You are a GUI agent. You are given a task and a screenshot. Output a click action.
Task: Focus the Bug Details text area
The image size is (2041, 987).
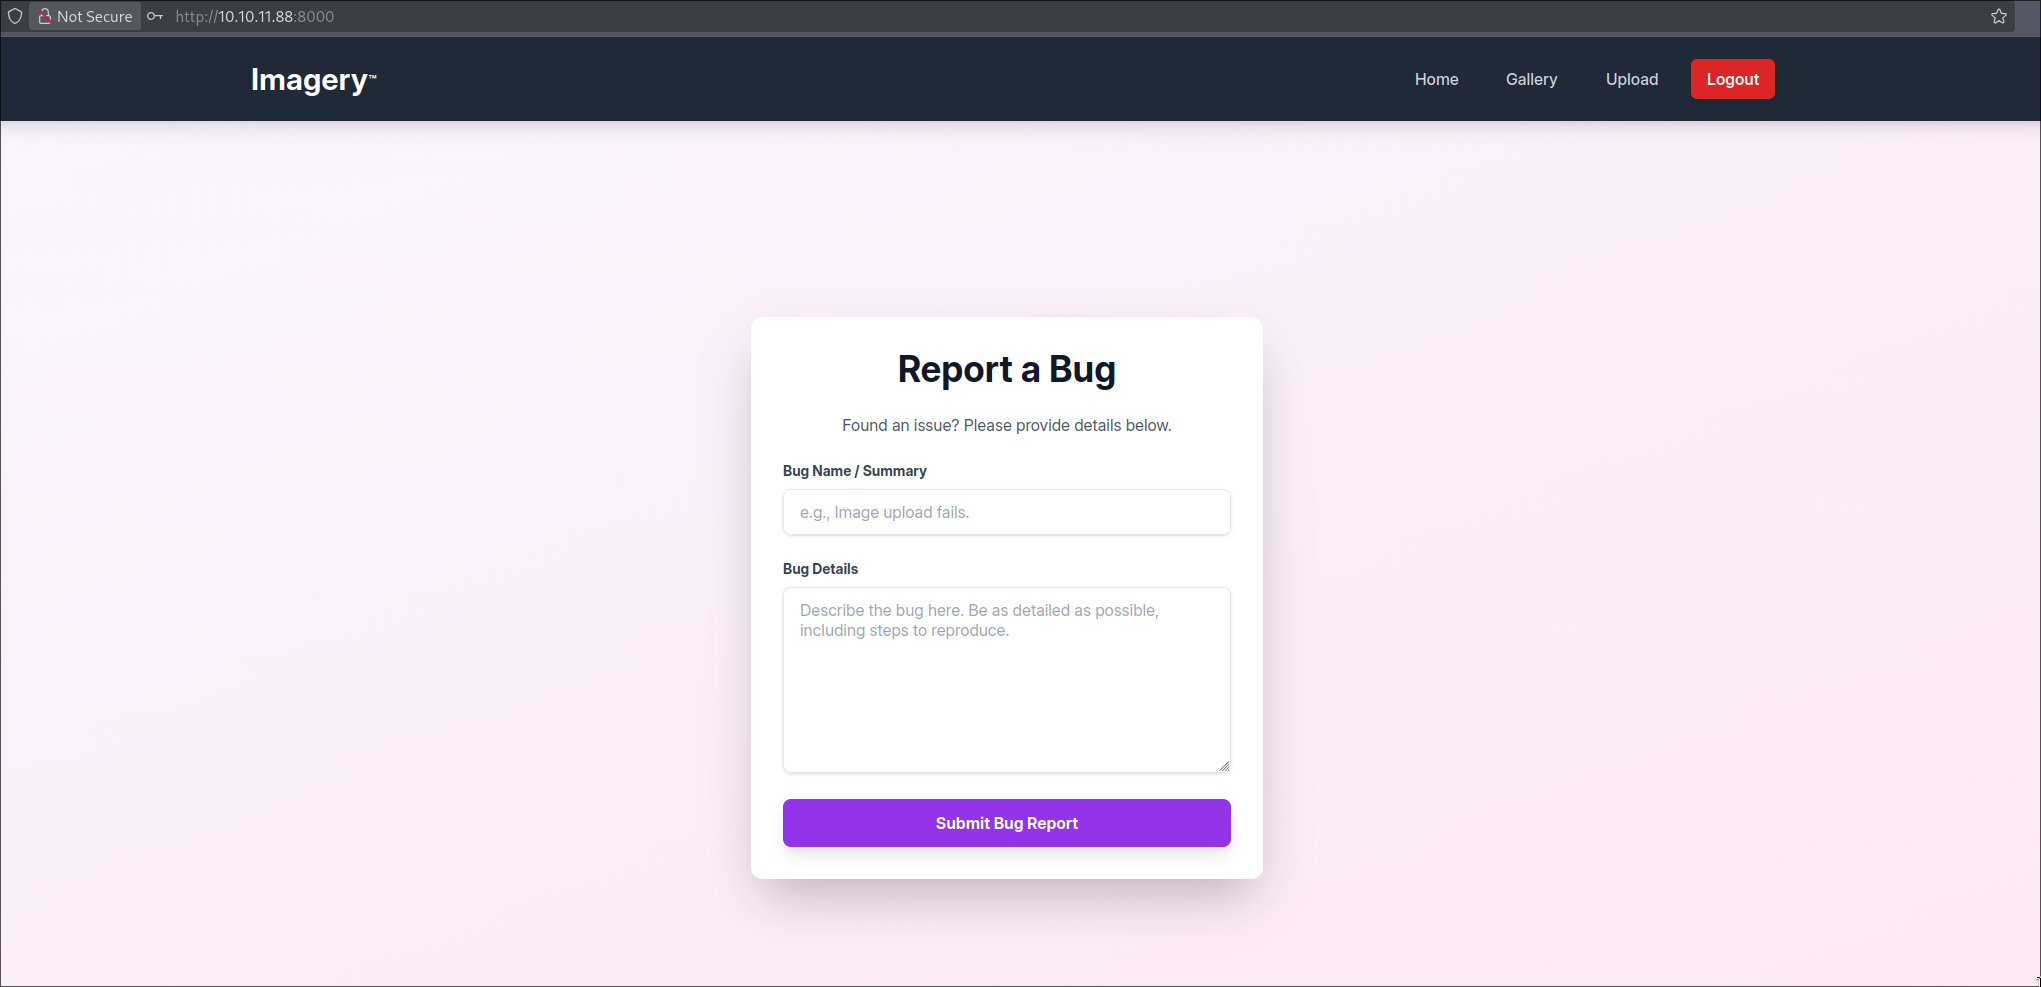(1006, 680)
